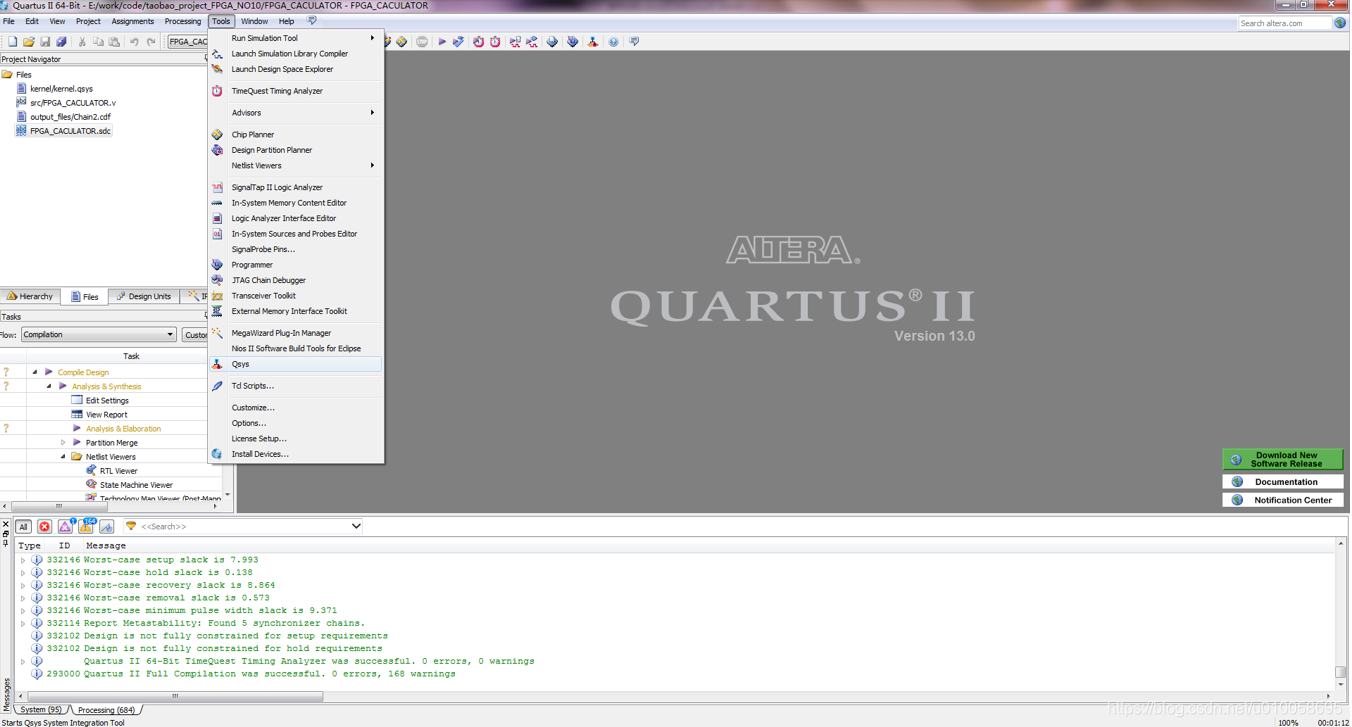Switch to the Design Units tab
Screen dimensions: 1352x727
[144, 297]
